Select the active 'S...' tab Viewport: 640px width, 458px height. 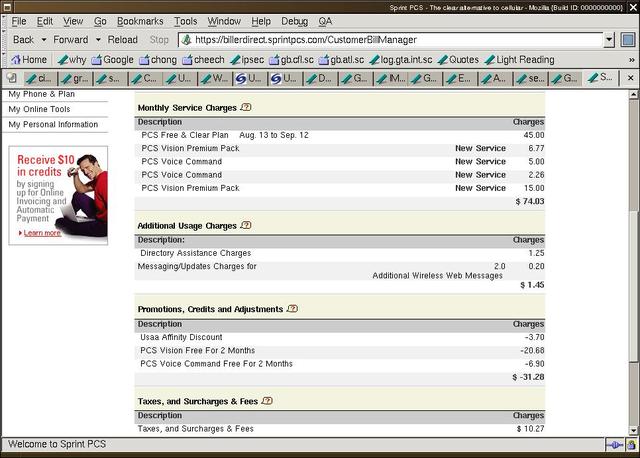(601, 78)
